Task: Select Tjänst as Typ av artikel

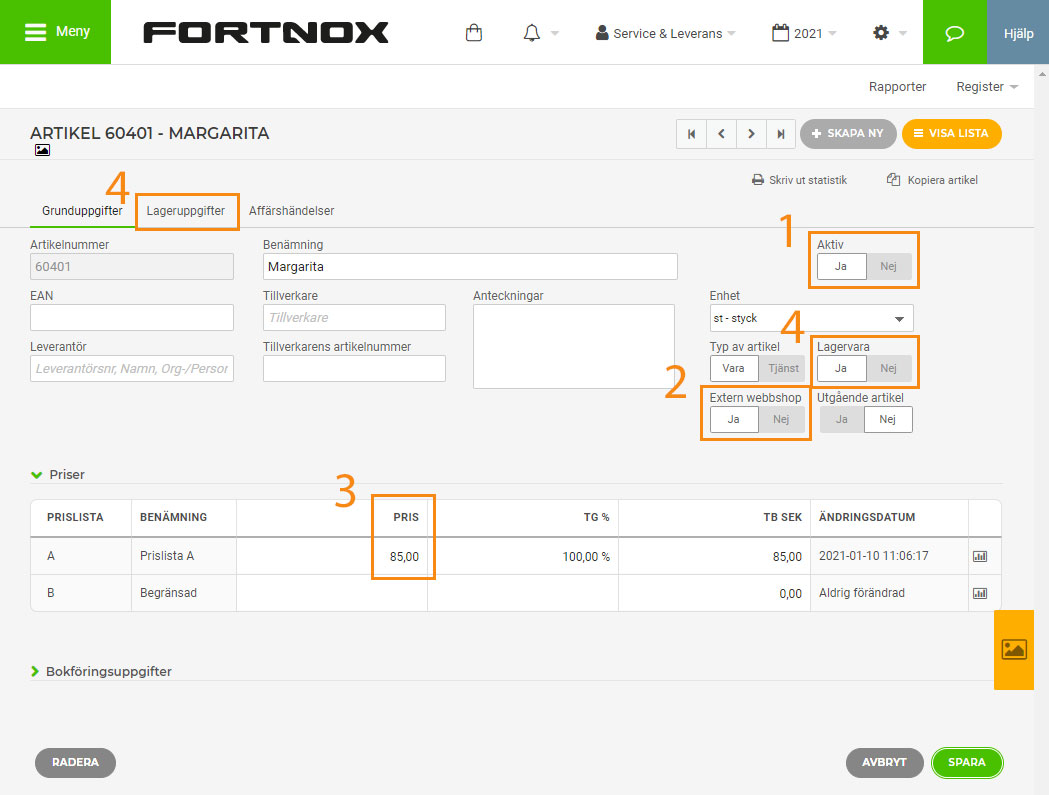Action: 783,368
